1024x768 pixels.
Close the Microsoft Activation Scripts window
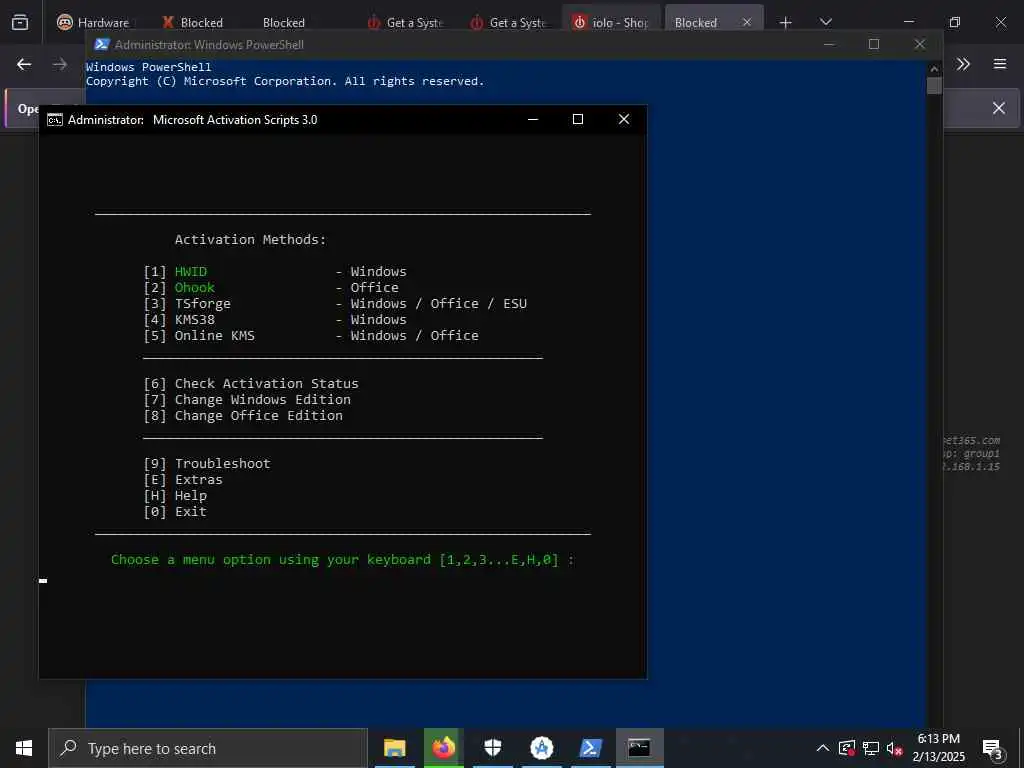pos(624,120)
